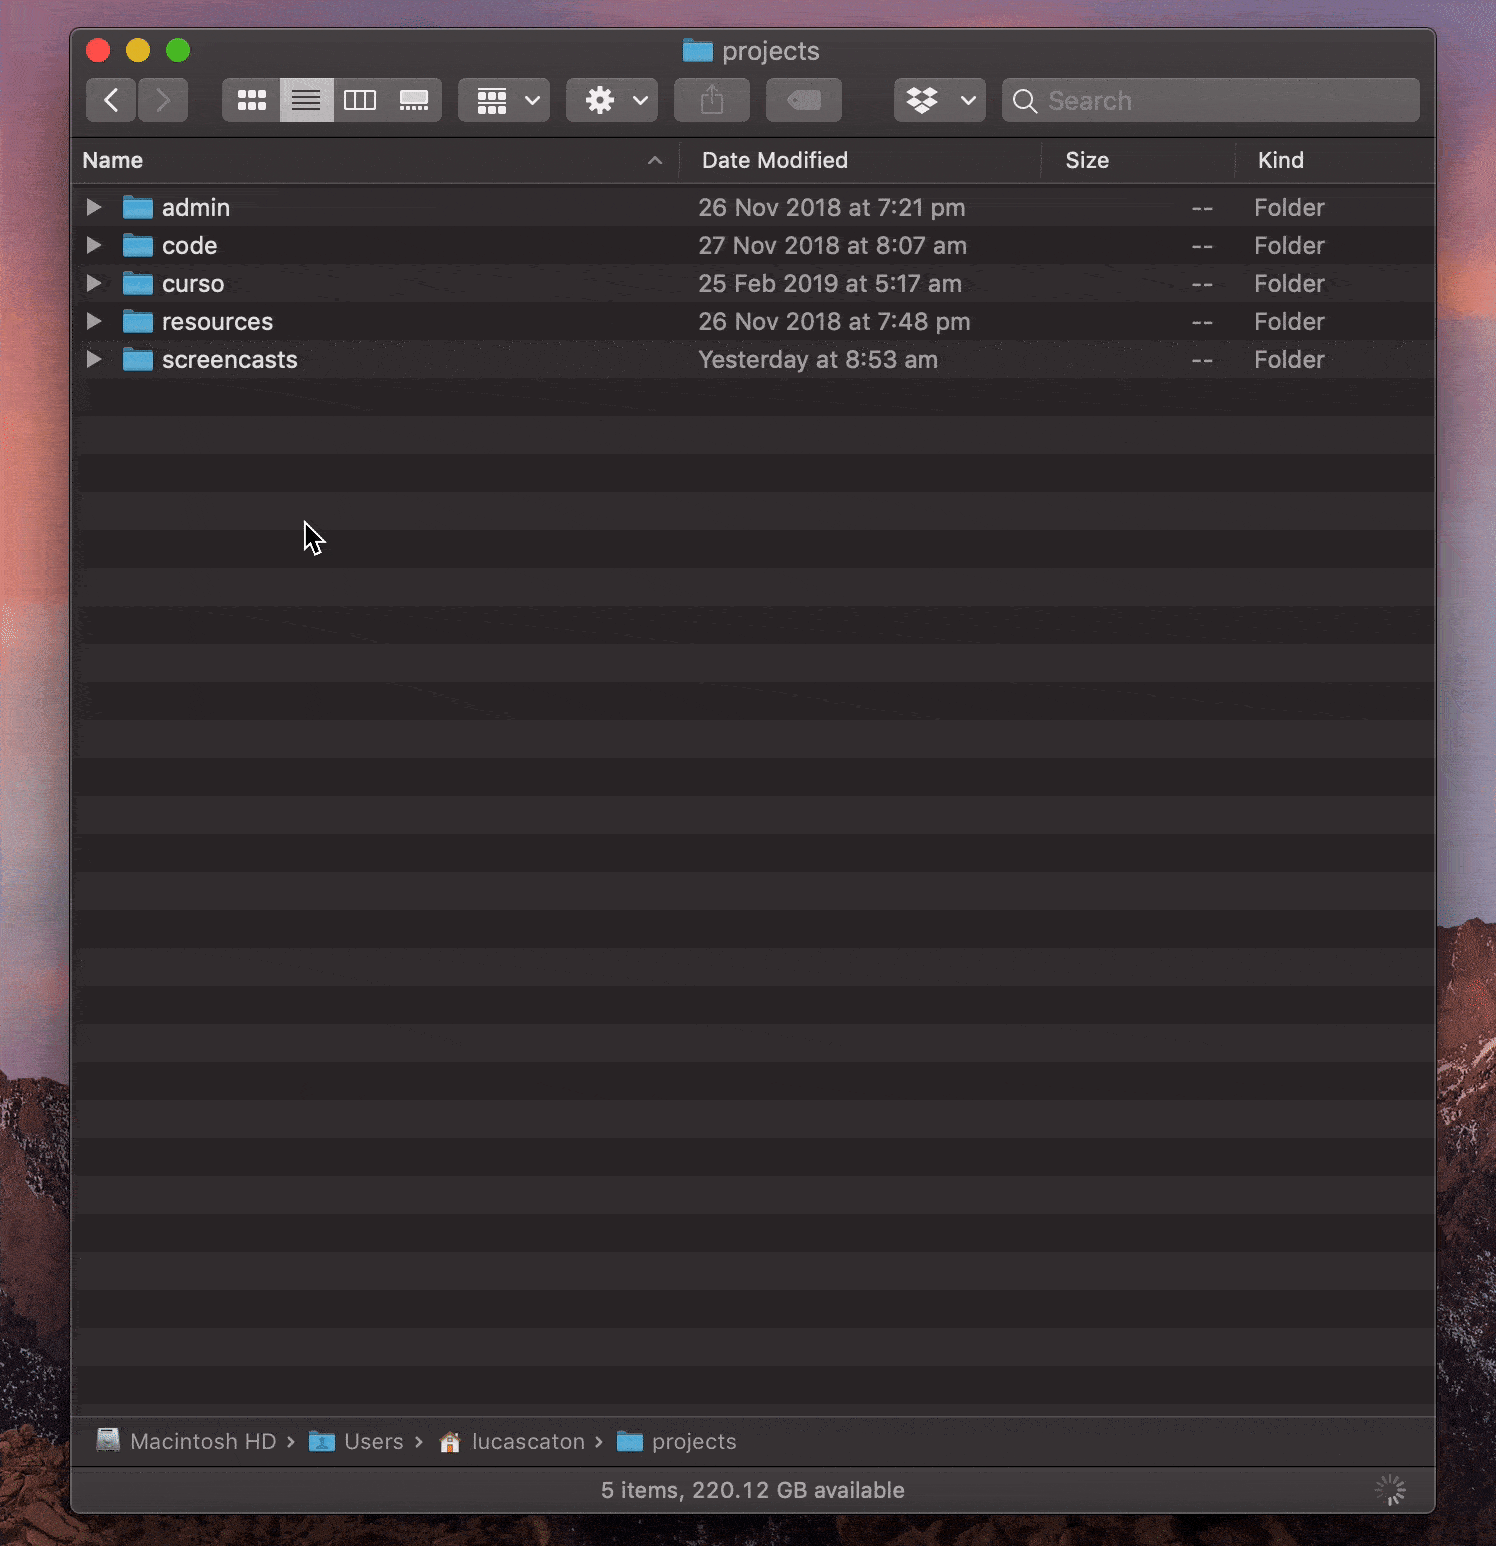
Task: Switch to list view
Action: coord(306,100)
